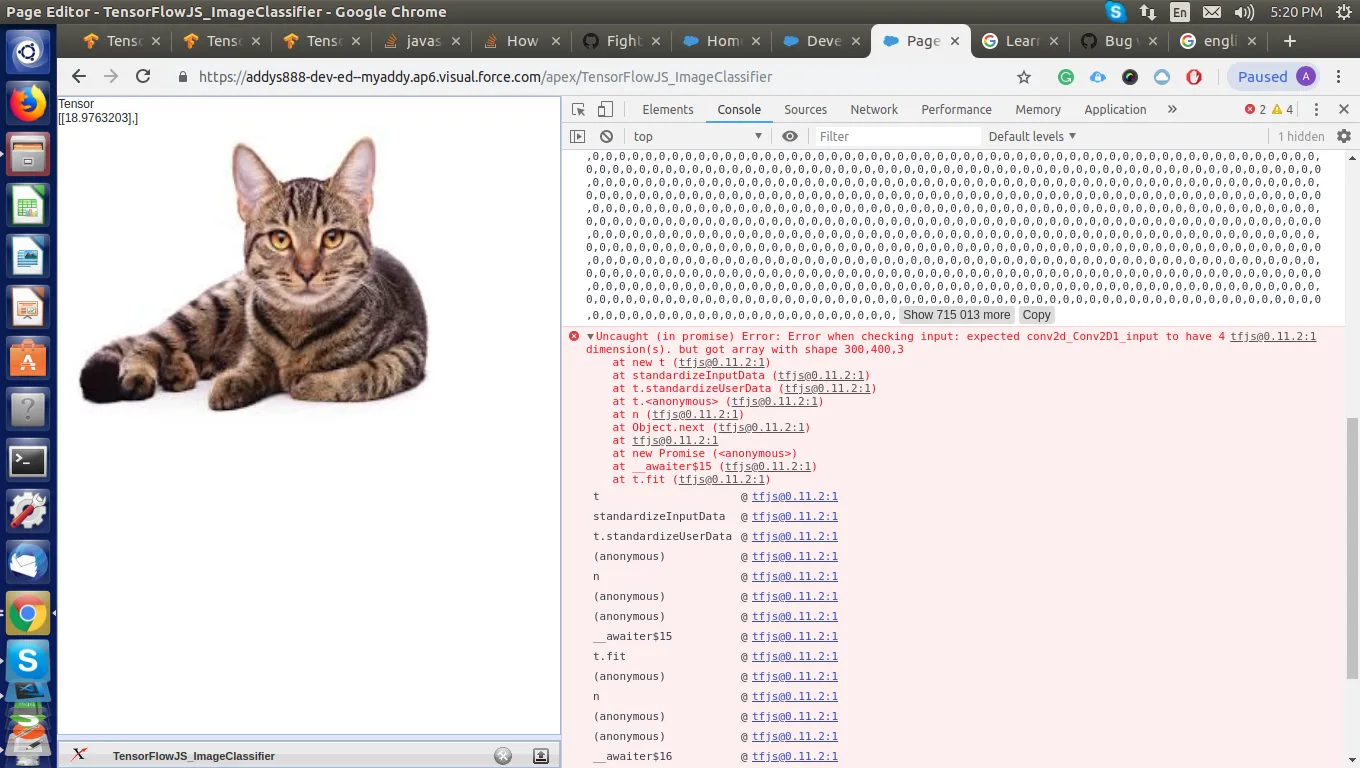Open the Sources tab
Image resolution: width=1360 pixels, height=768 pixels.
point(805,109)
